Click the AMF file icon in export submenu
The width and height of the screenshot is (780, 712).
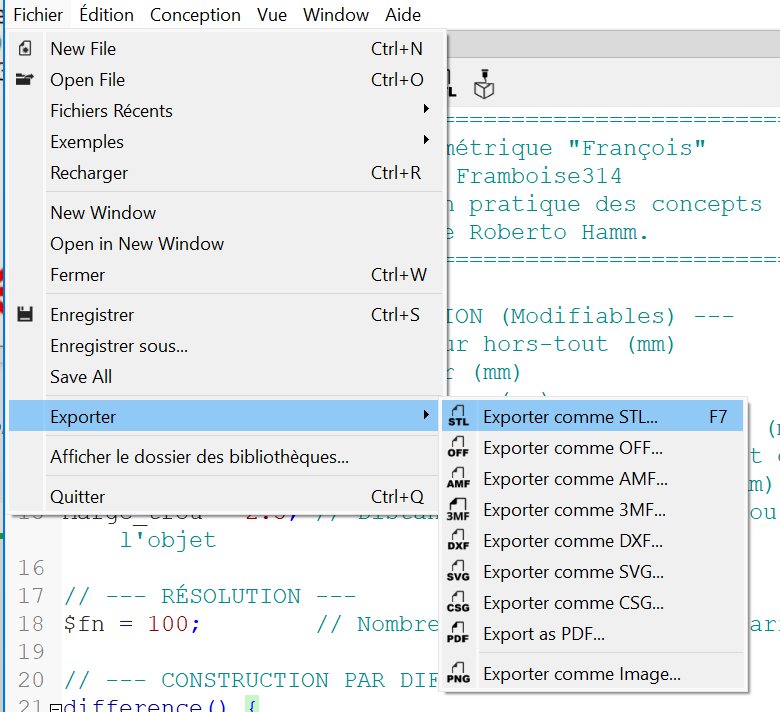click(x=458, y=479)
